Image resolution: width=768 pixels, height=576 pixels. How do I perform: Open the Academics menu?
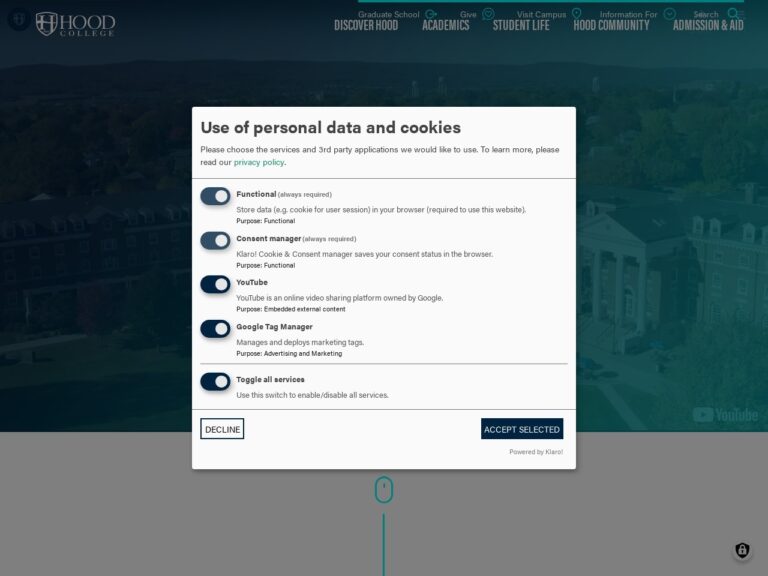click(x=446, y=25)
